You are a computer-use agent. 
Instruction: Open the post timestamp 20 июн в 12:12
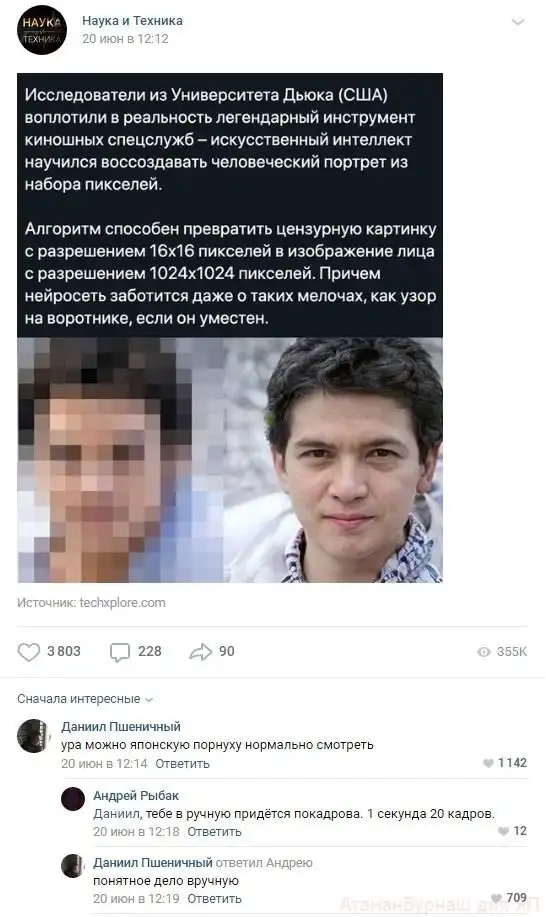pyautogui.click(x=125, y=39)
